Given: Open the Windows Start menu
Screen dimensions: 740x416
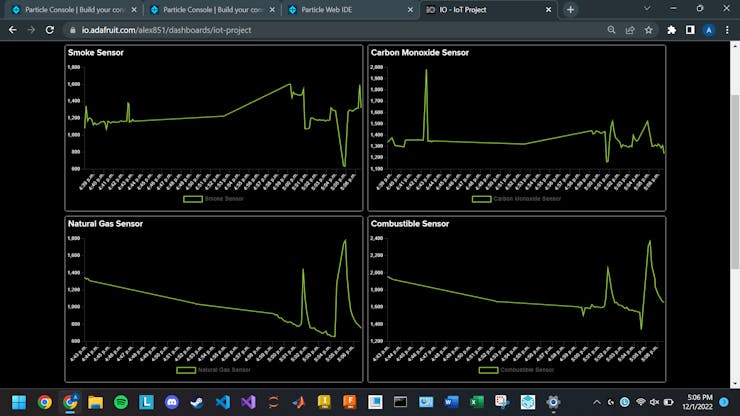Looking at the screenshot, I should pos(19,402).
